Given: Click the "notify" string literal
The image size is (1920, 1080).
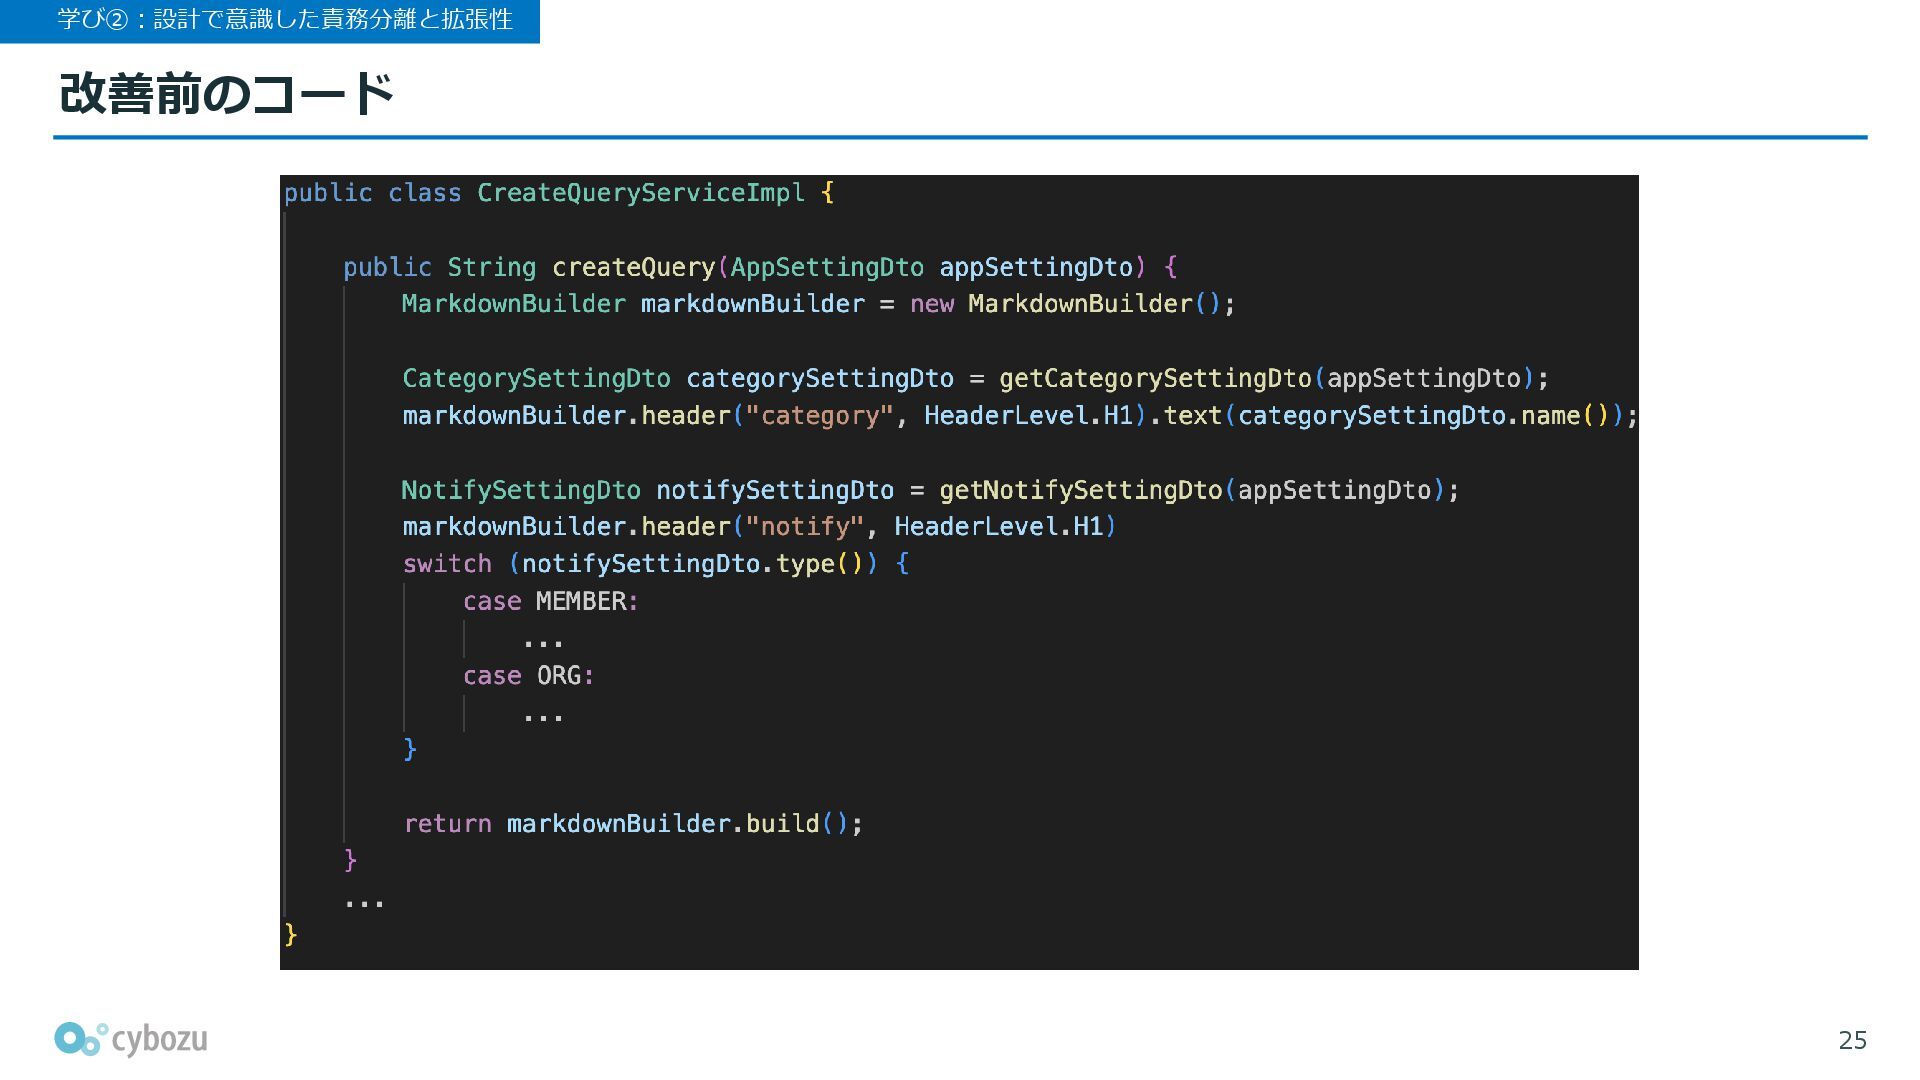Looking at the screenshot, I should 804,527.
